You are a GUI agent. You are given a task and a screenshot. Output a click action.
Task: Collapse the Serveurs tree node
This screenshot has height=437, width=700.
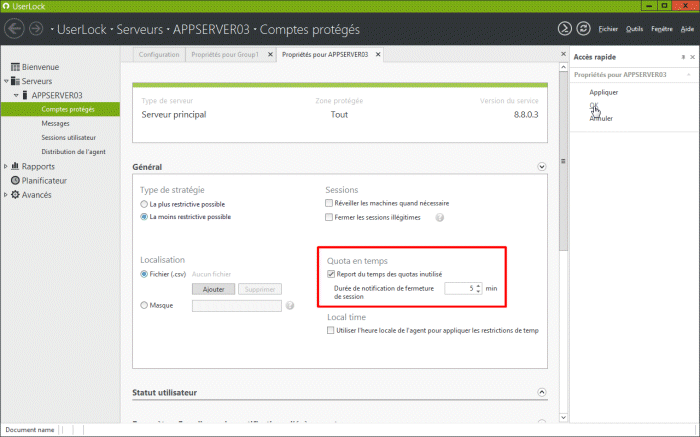click(6, 81)
